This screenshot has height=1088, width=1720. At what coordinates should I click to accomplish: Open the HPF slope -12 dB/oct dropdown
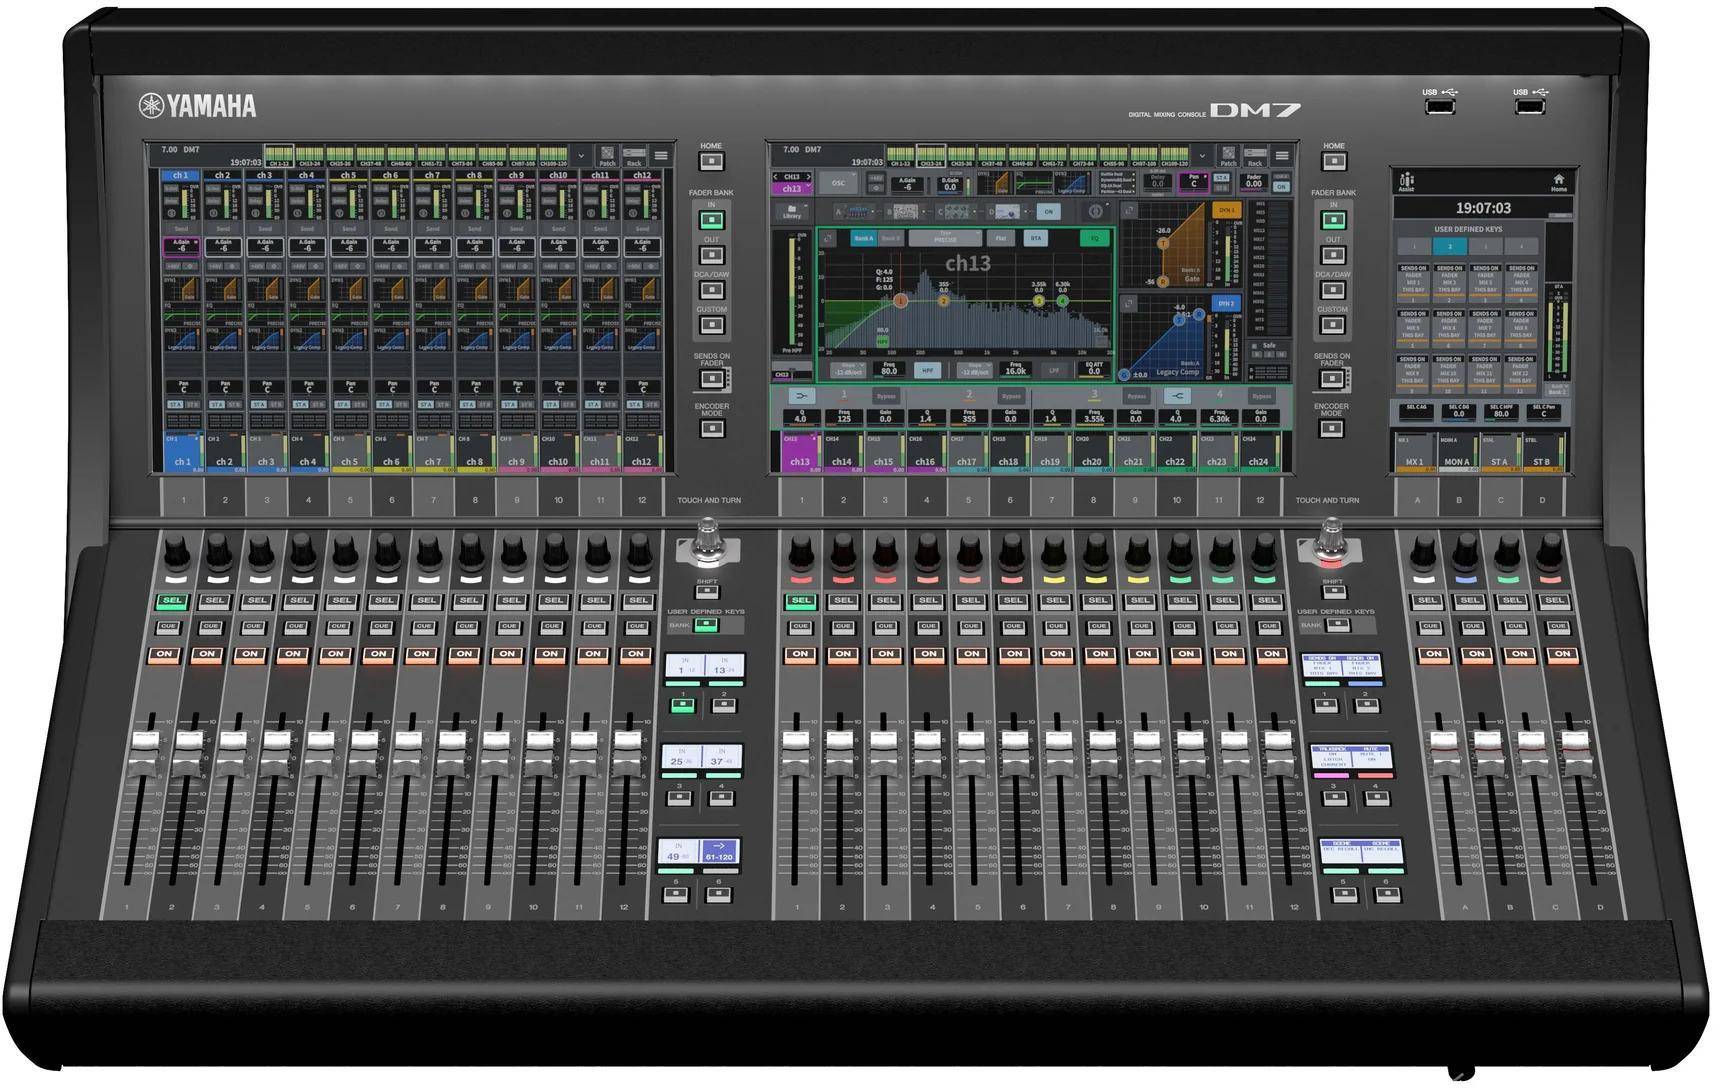click(x=850, y=371)
